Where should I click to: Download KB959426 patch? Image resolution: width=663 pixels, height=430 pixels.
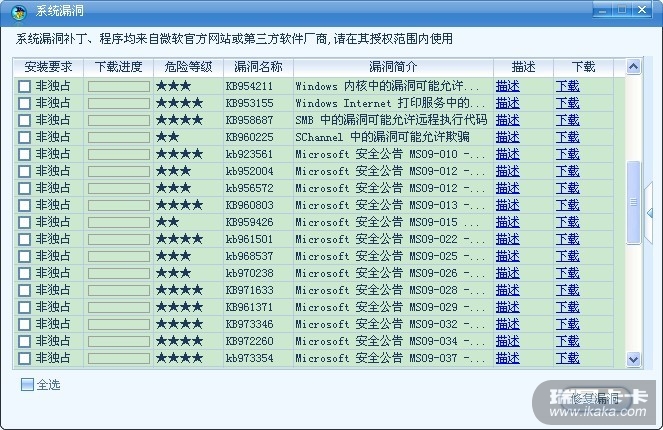[567, 222]
